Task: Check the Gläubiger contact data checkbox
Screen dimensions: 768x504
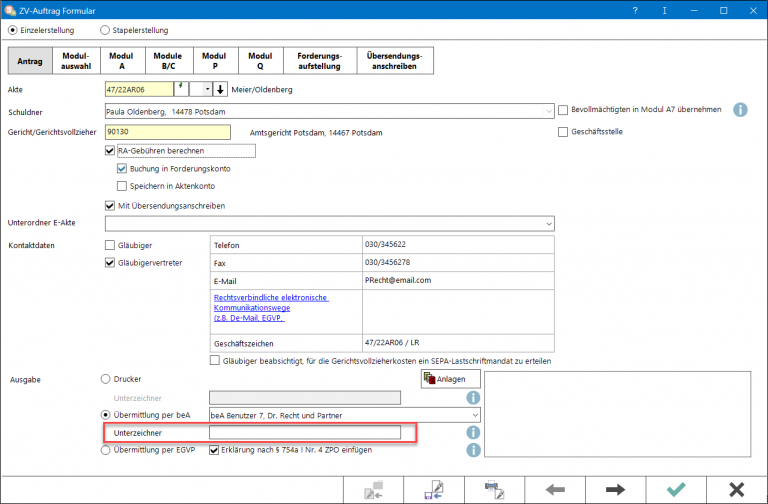Action: 110,245
